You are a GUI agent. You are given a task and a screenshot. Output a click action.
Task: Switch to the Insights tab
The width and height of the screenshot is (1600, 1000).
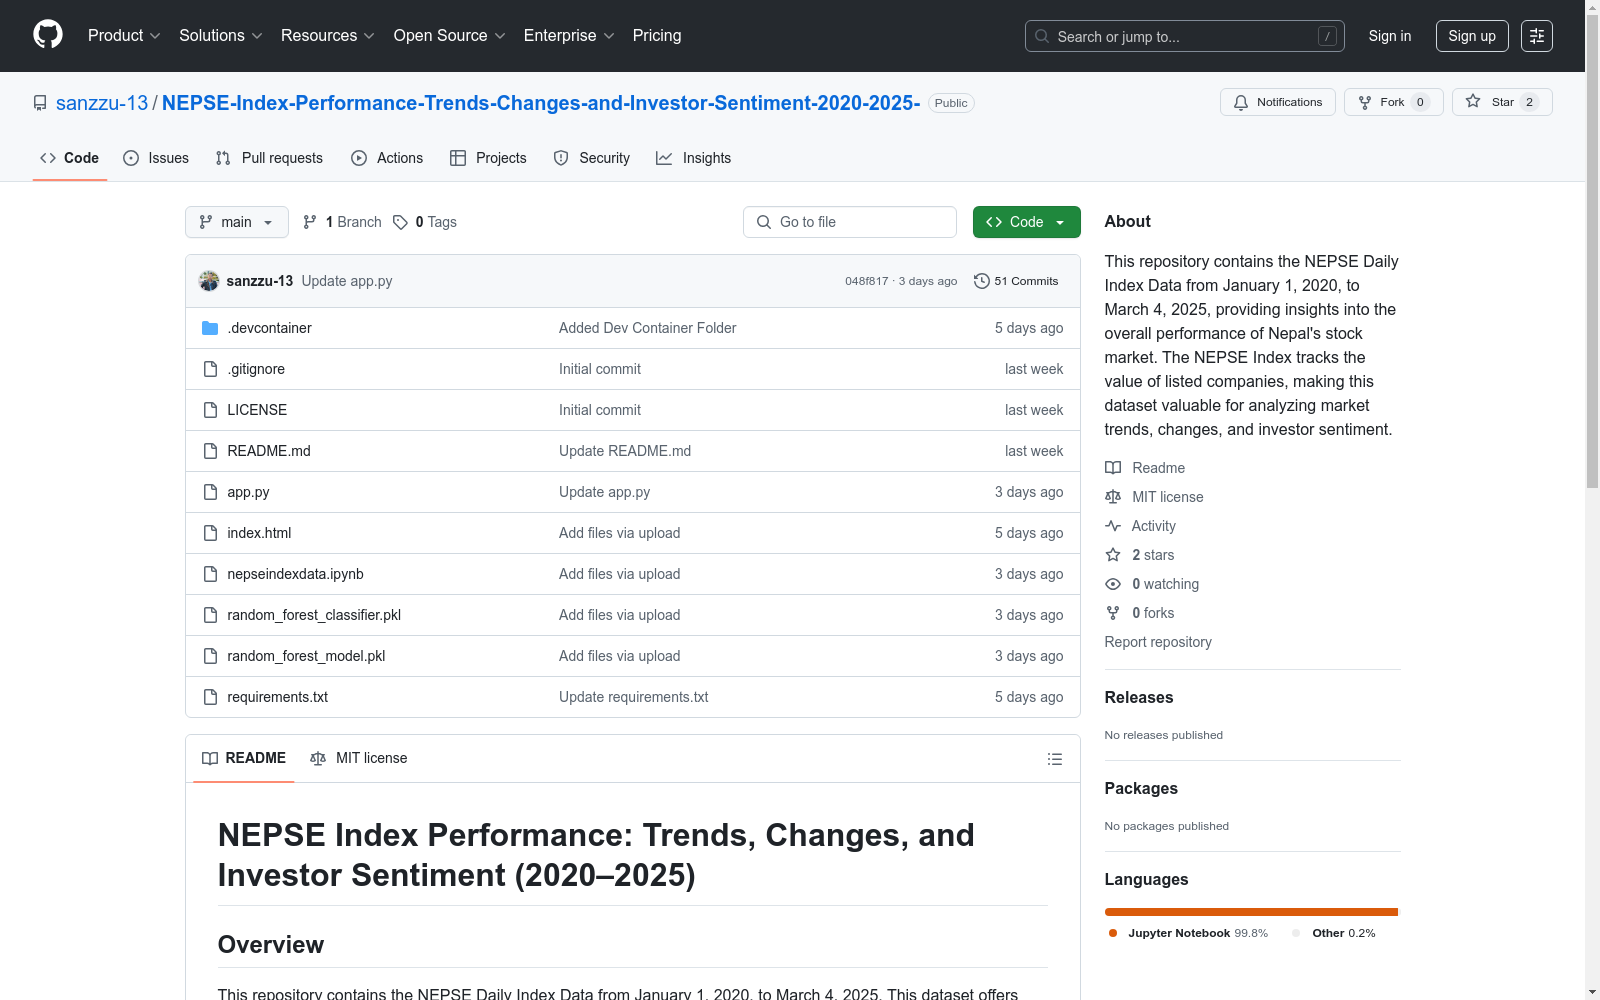(x=694, y=158)
